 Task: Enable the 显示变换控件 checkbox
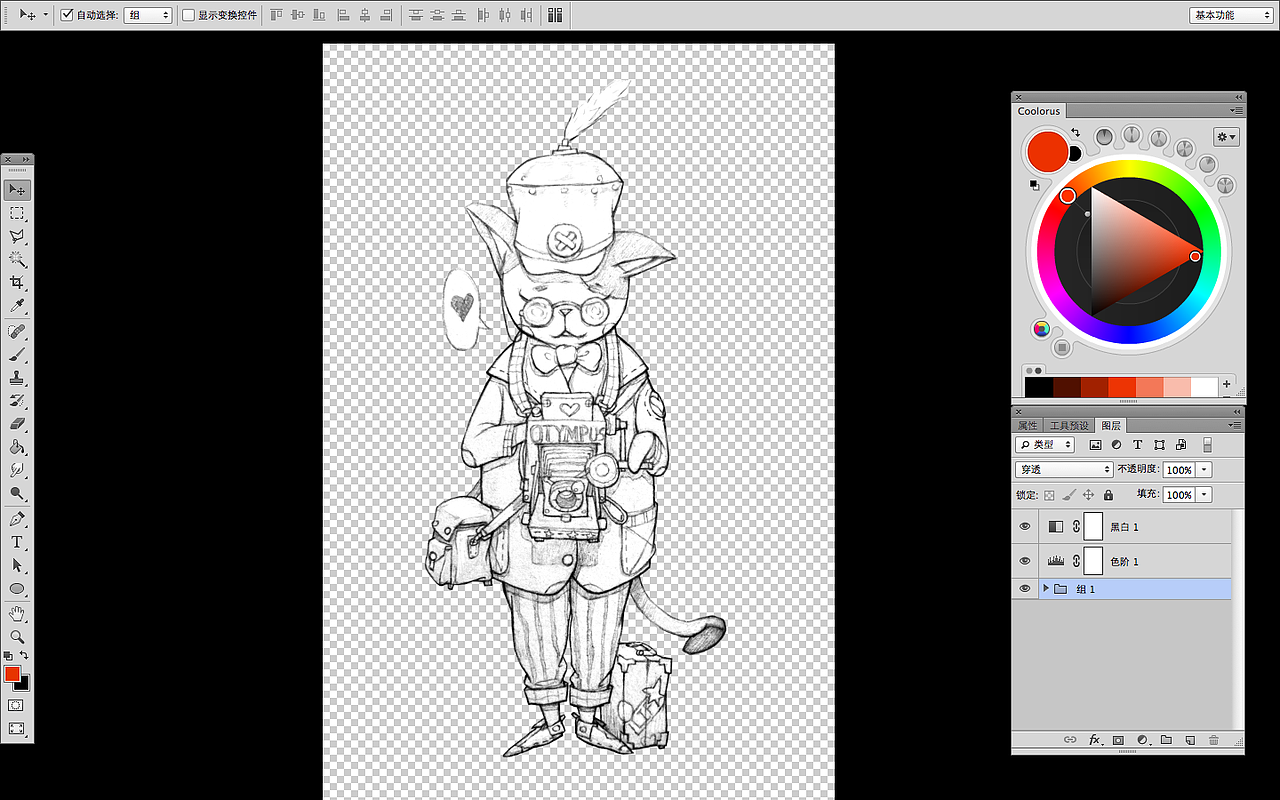(x=188, y=15)
